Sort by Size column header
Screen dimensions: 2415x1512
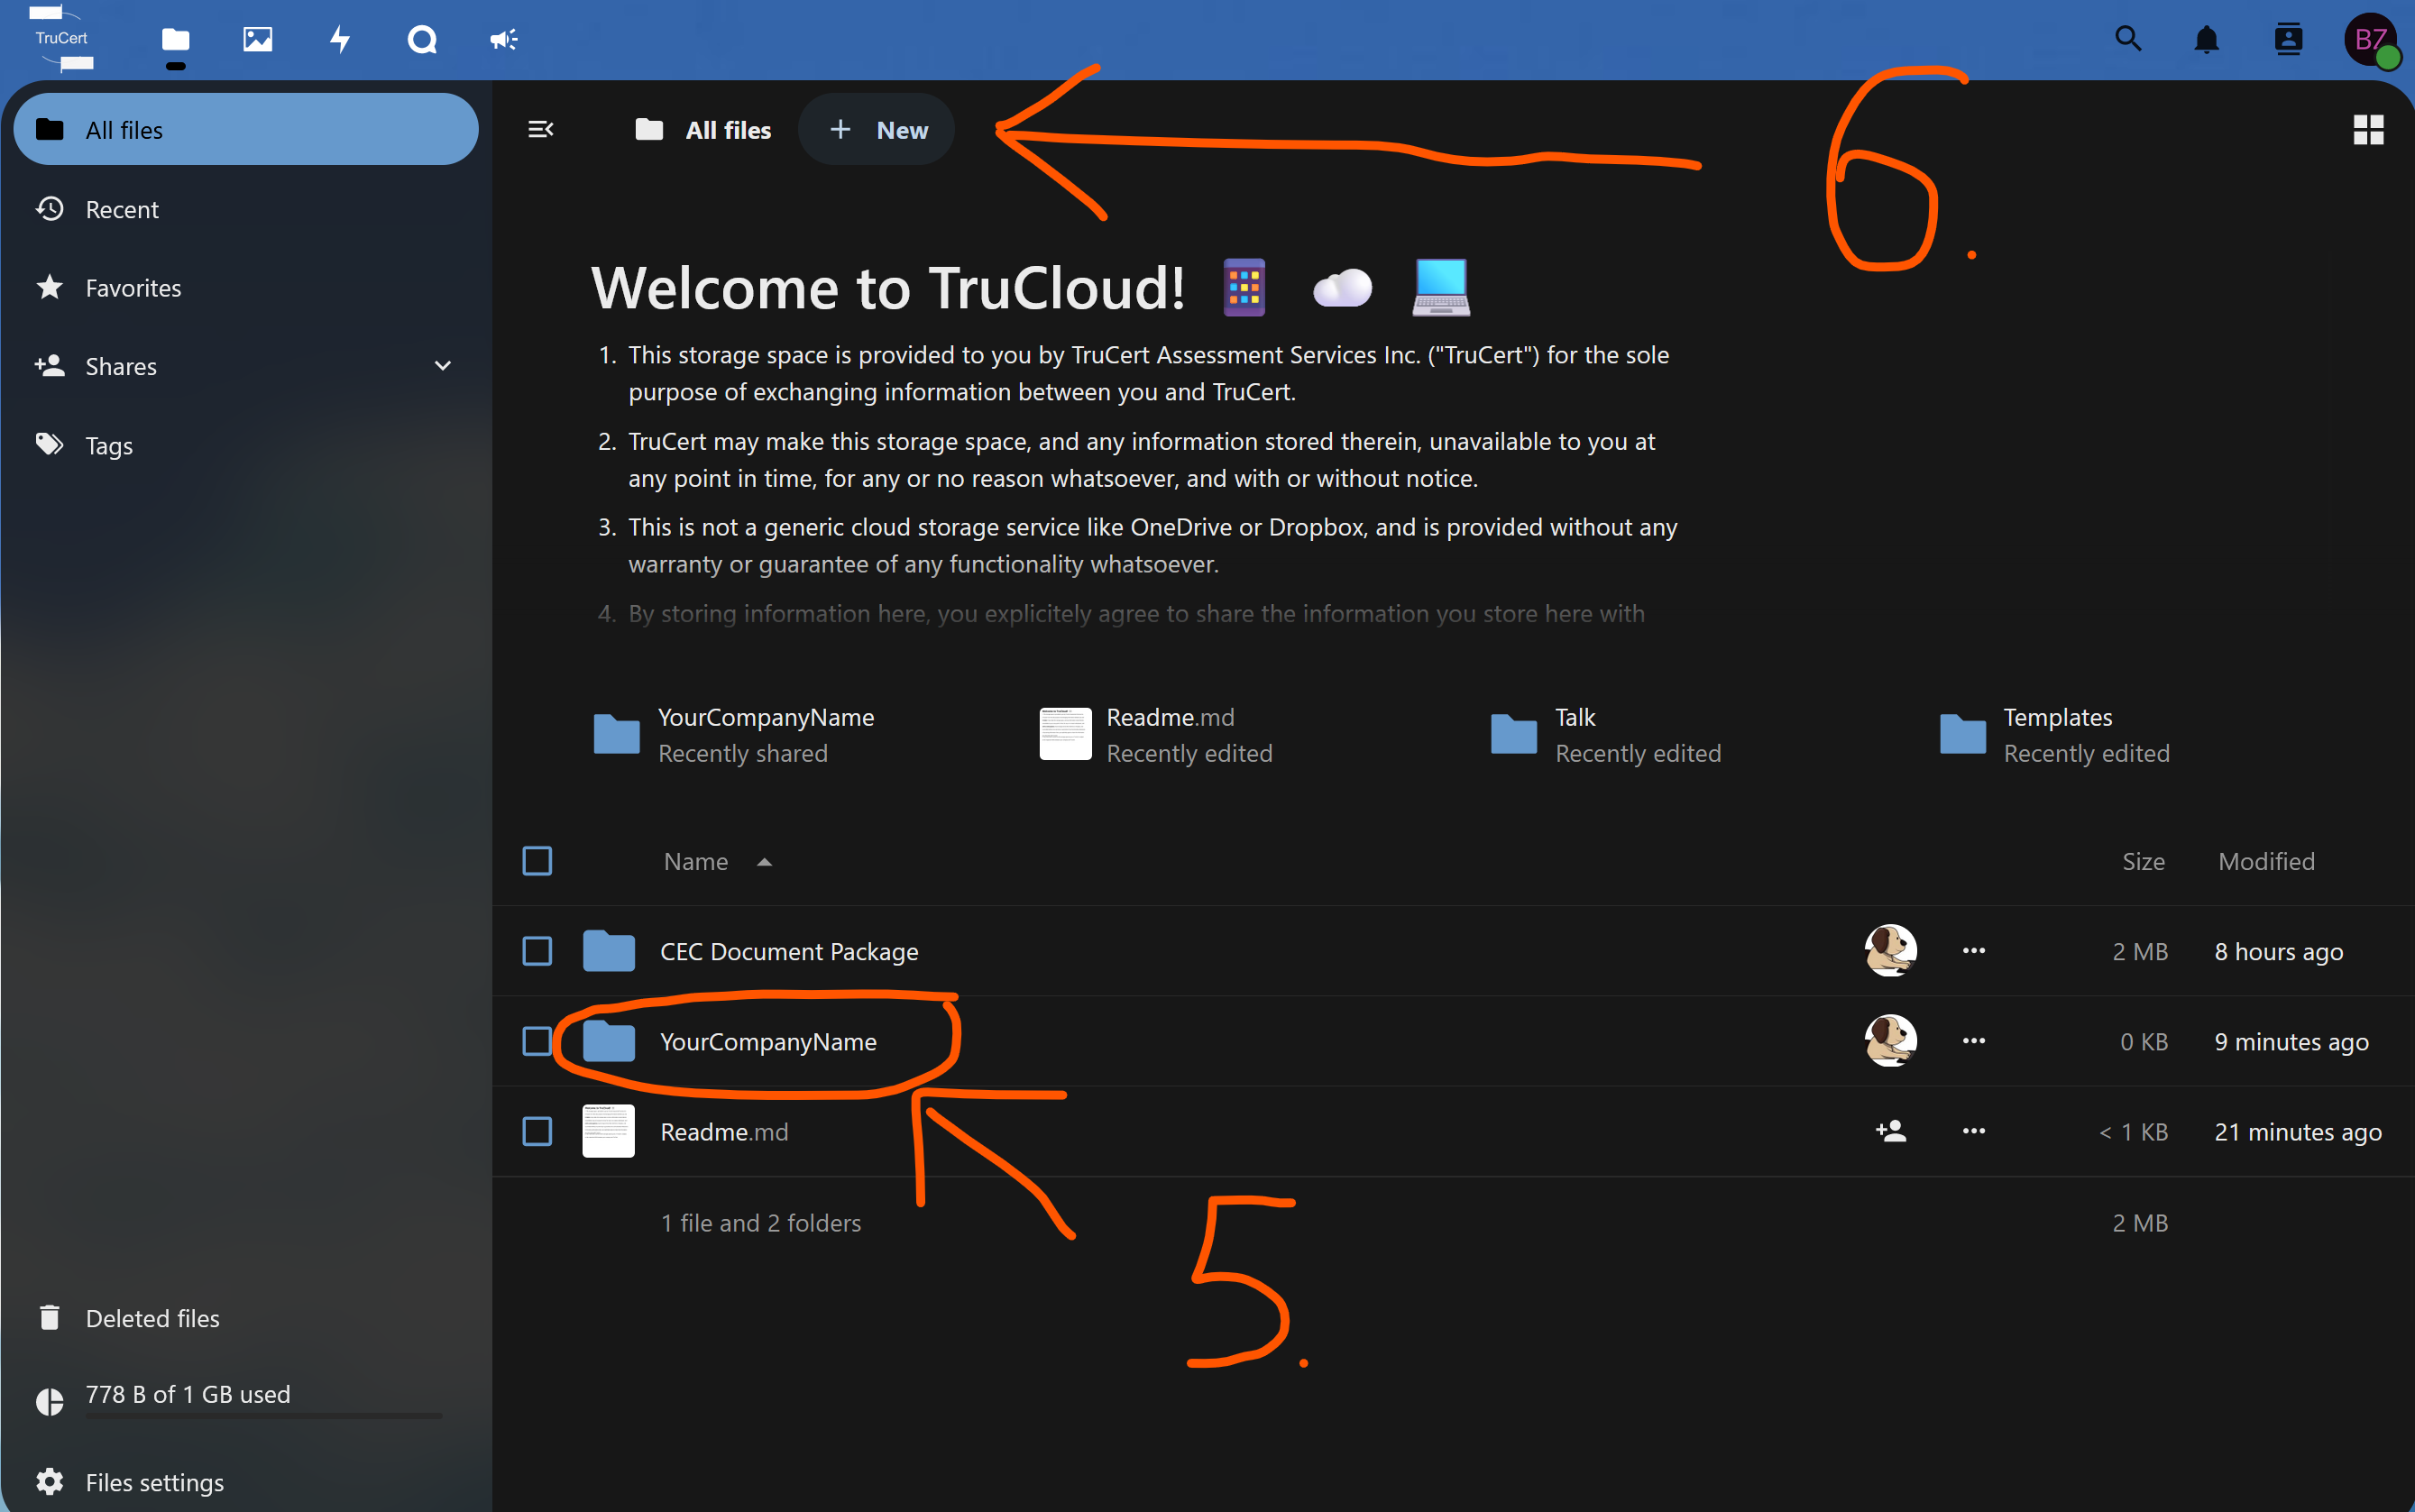tap(2143, 861)
